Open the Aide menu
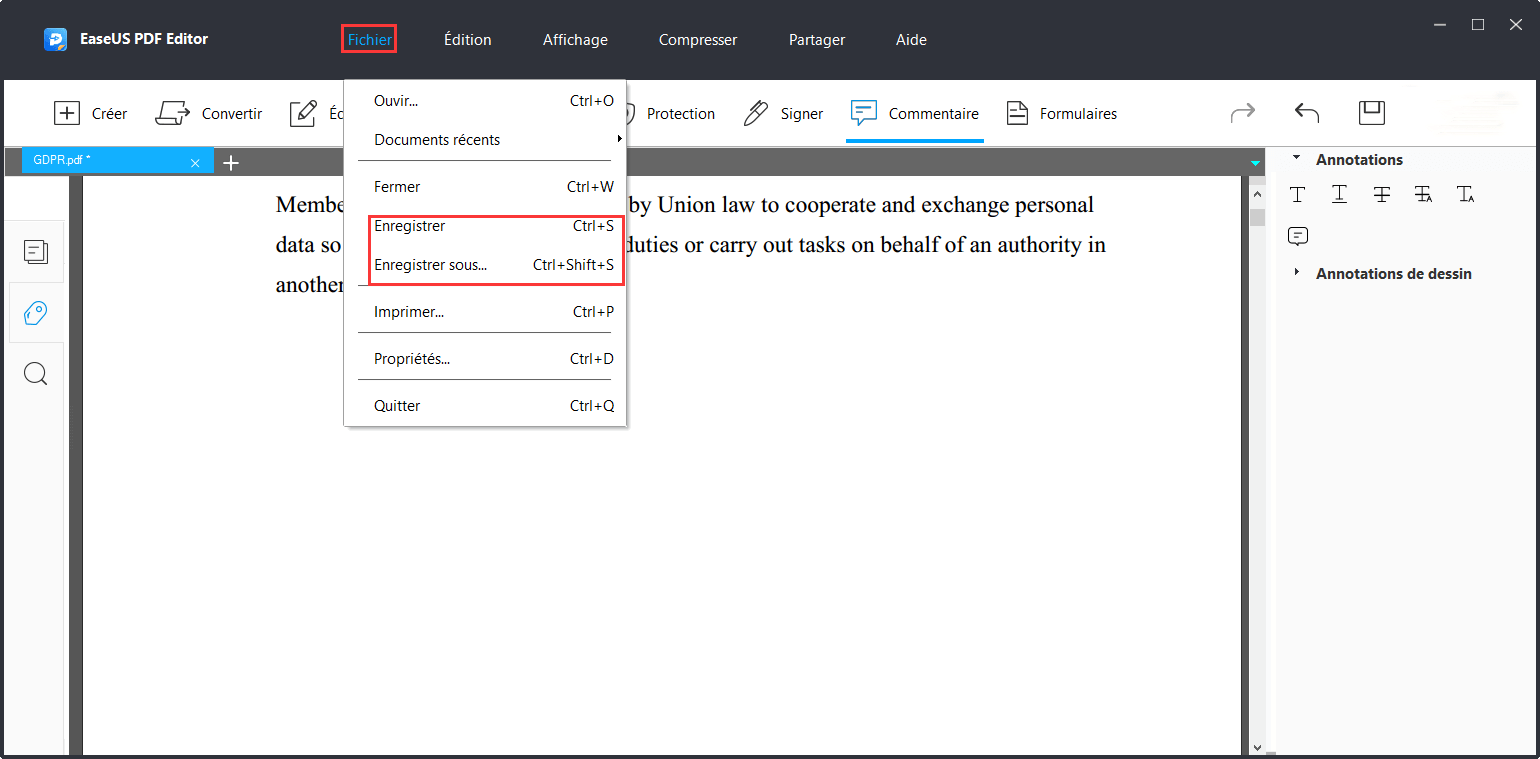The image size is (1540, 759). pyautogui.click(x=911, y=40)
